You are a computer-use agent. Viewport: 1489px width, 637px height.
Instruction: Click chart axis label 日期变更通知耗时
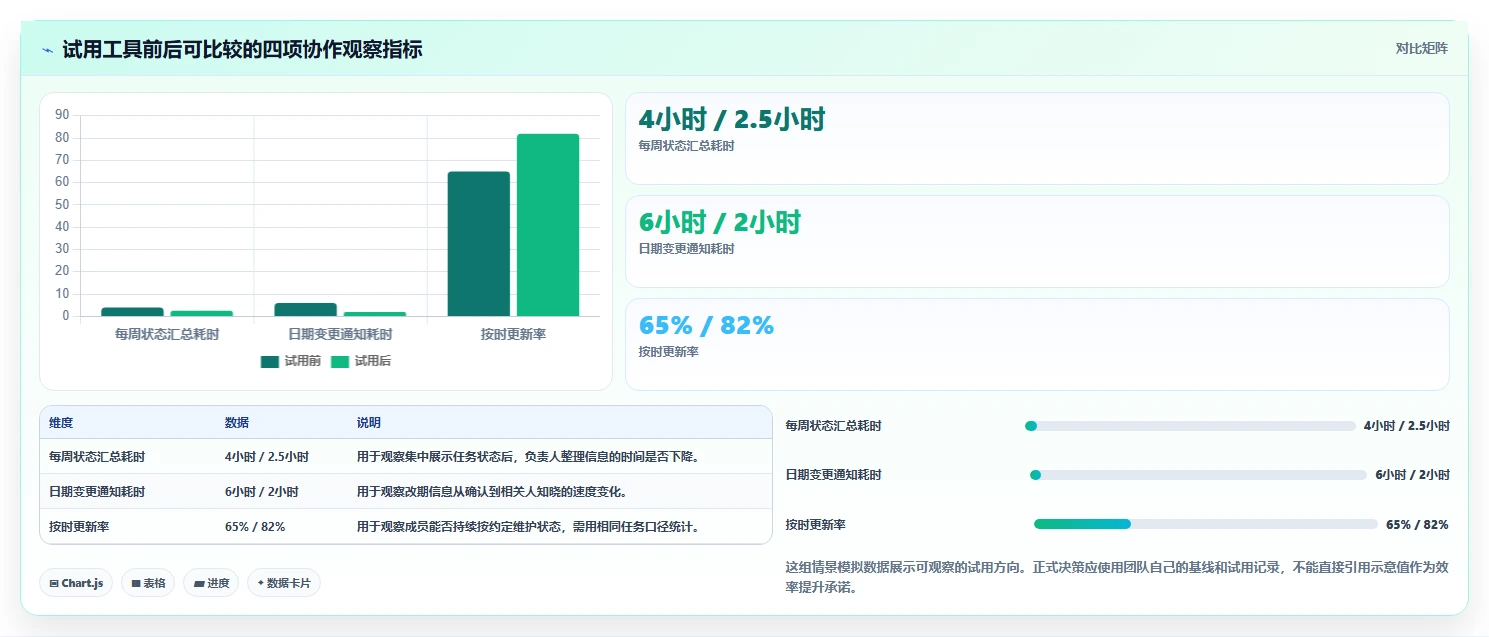(x=340, y=334)
